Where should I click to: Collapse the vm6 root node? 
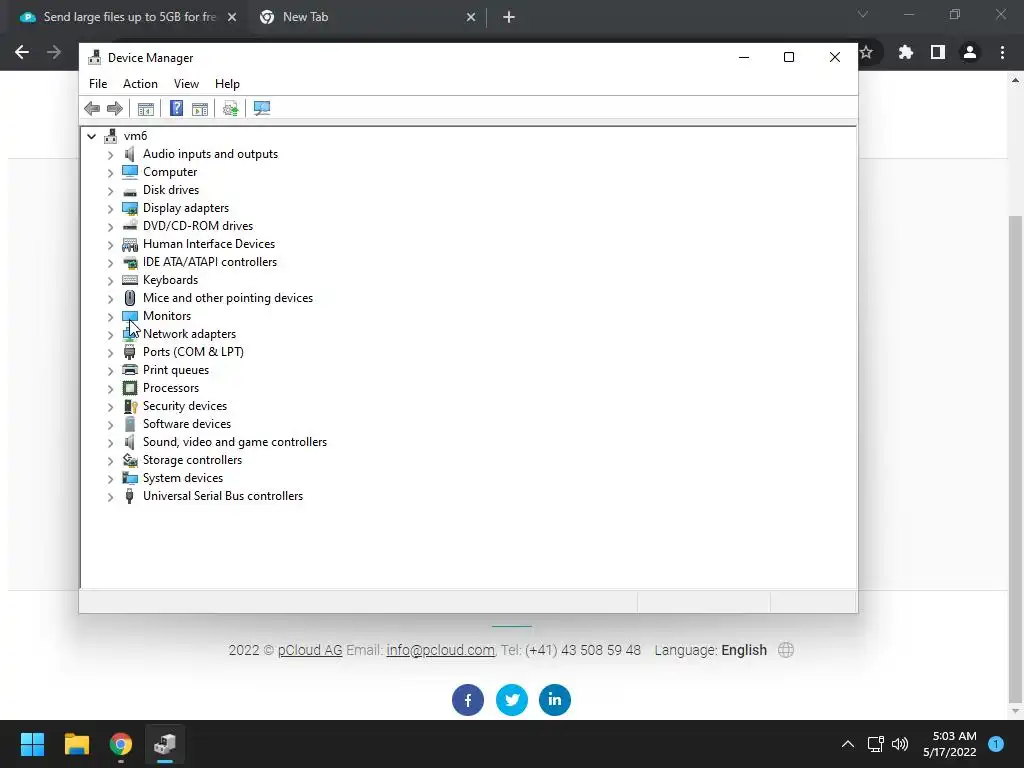click(x=91, y=136)
